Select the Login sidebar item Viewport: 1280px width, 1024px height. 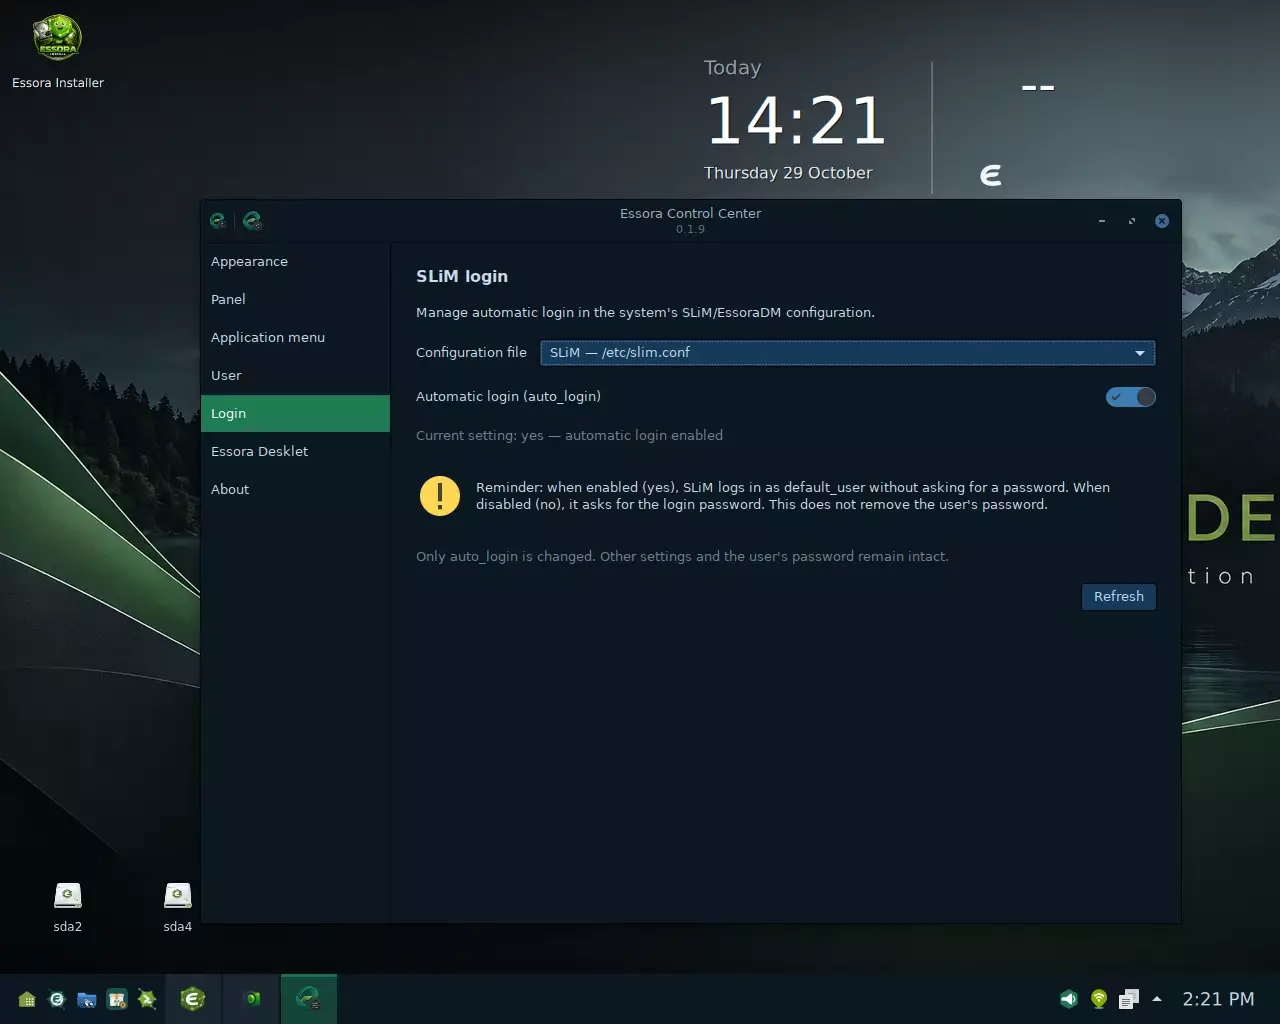[x=295, y=414]
